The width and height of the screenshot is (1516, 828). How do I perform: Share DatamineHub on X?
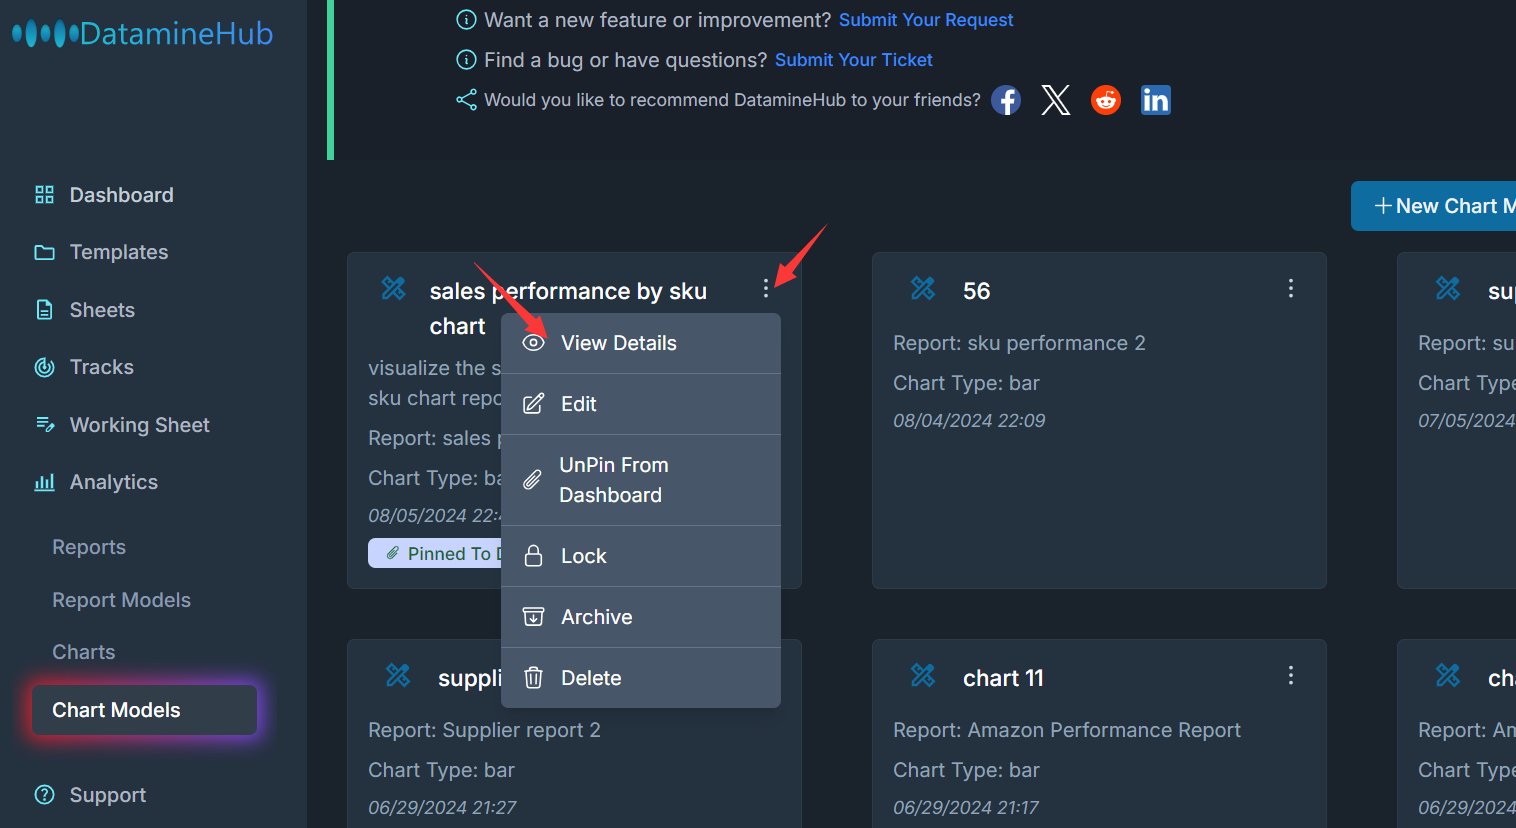point(1056,100)
